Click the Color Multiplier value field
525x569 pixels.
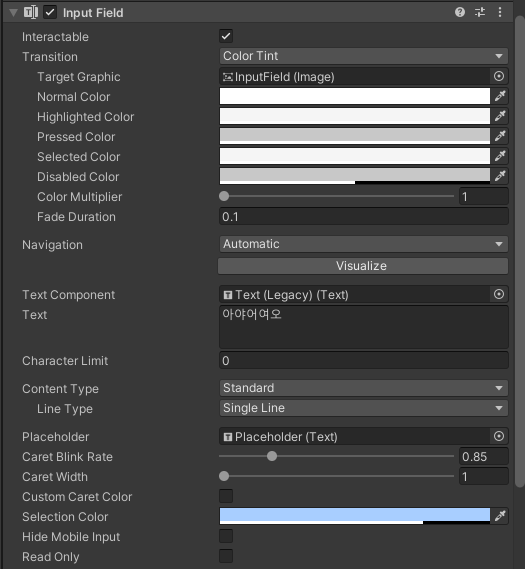point(484,196)
